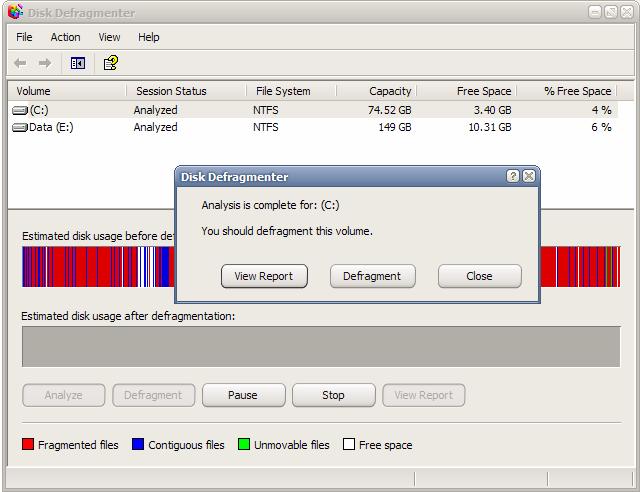Sort by Session Status column header

tap(187, 91)
